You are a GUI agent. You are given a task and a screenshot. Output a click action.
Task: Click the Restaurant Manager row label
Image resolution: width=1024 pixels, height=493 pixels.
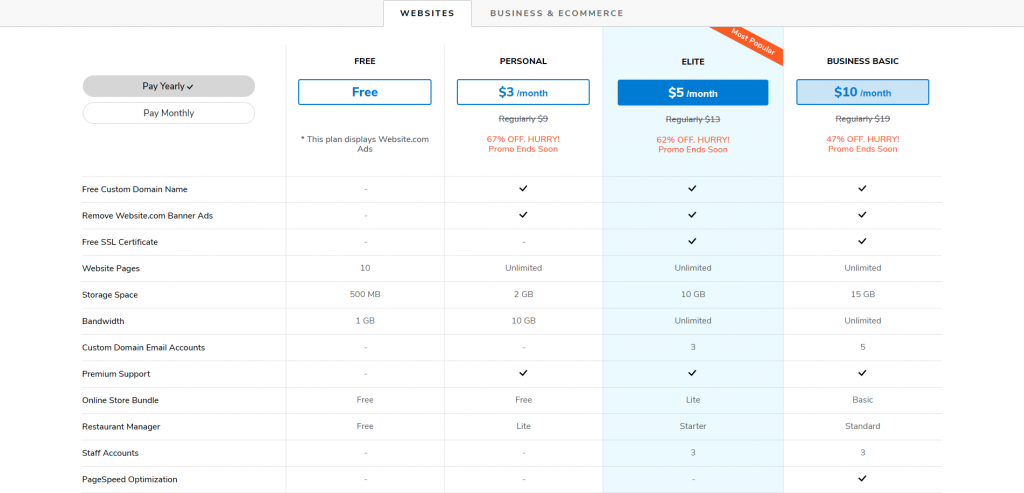[x=121, y=426]
